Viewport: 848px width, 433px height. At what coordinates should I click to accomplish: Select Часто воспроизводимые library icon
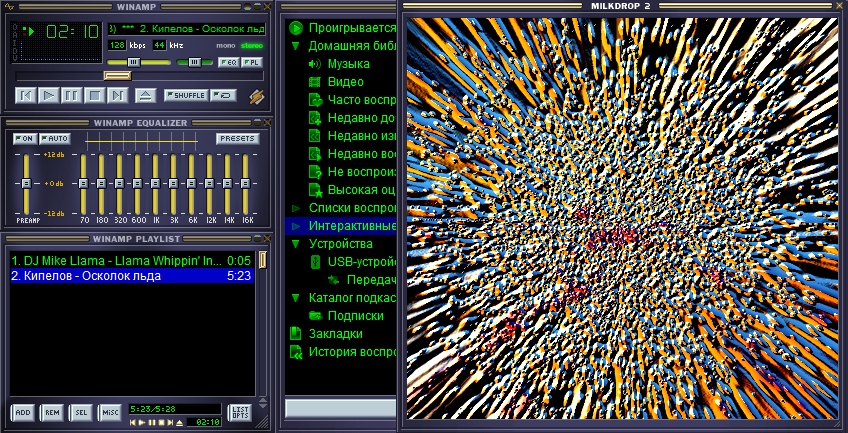coord(315,100)
